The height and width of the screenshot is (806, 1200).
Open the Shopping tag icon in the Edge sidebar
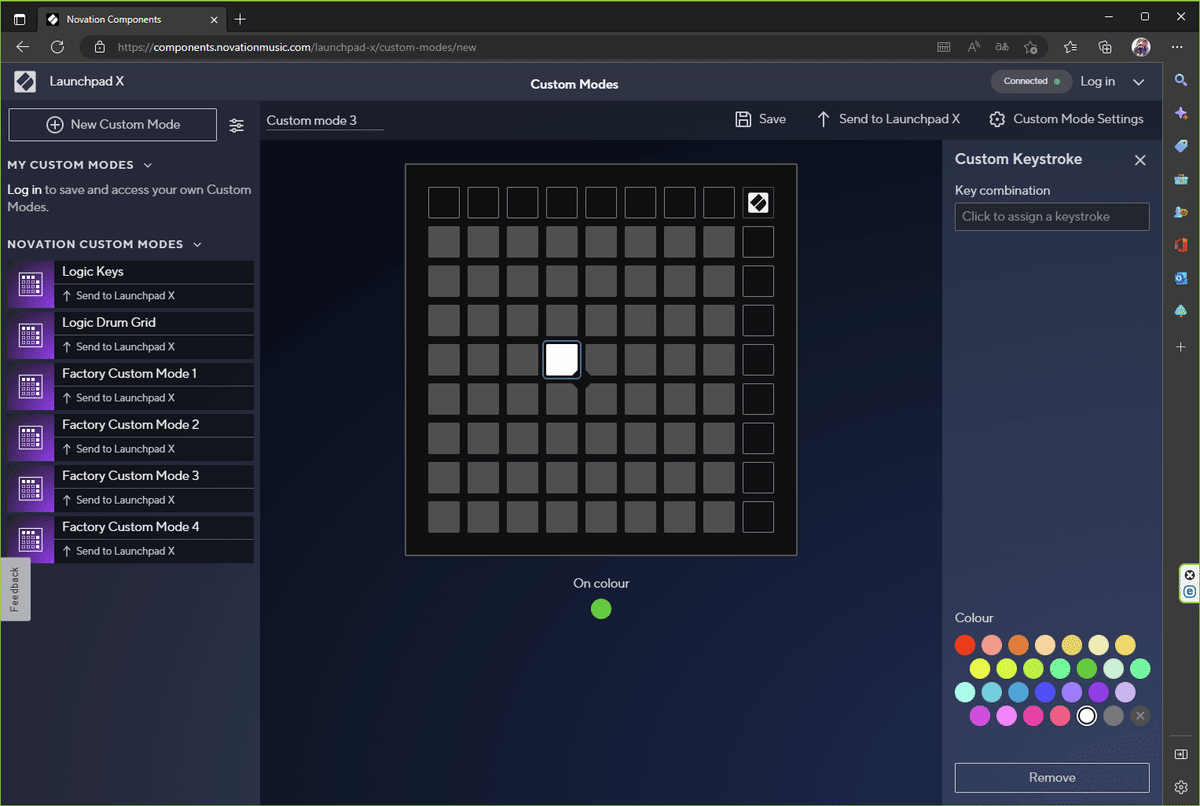click(x=1181, y=147)
